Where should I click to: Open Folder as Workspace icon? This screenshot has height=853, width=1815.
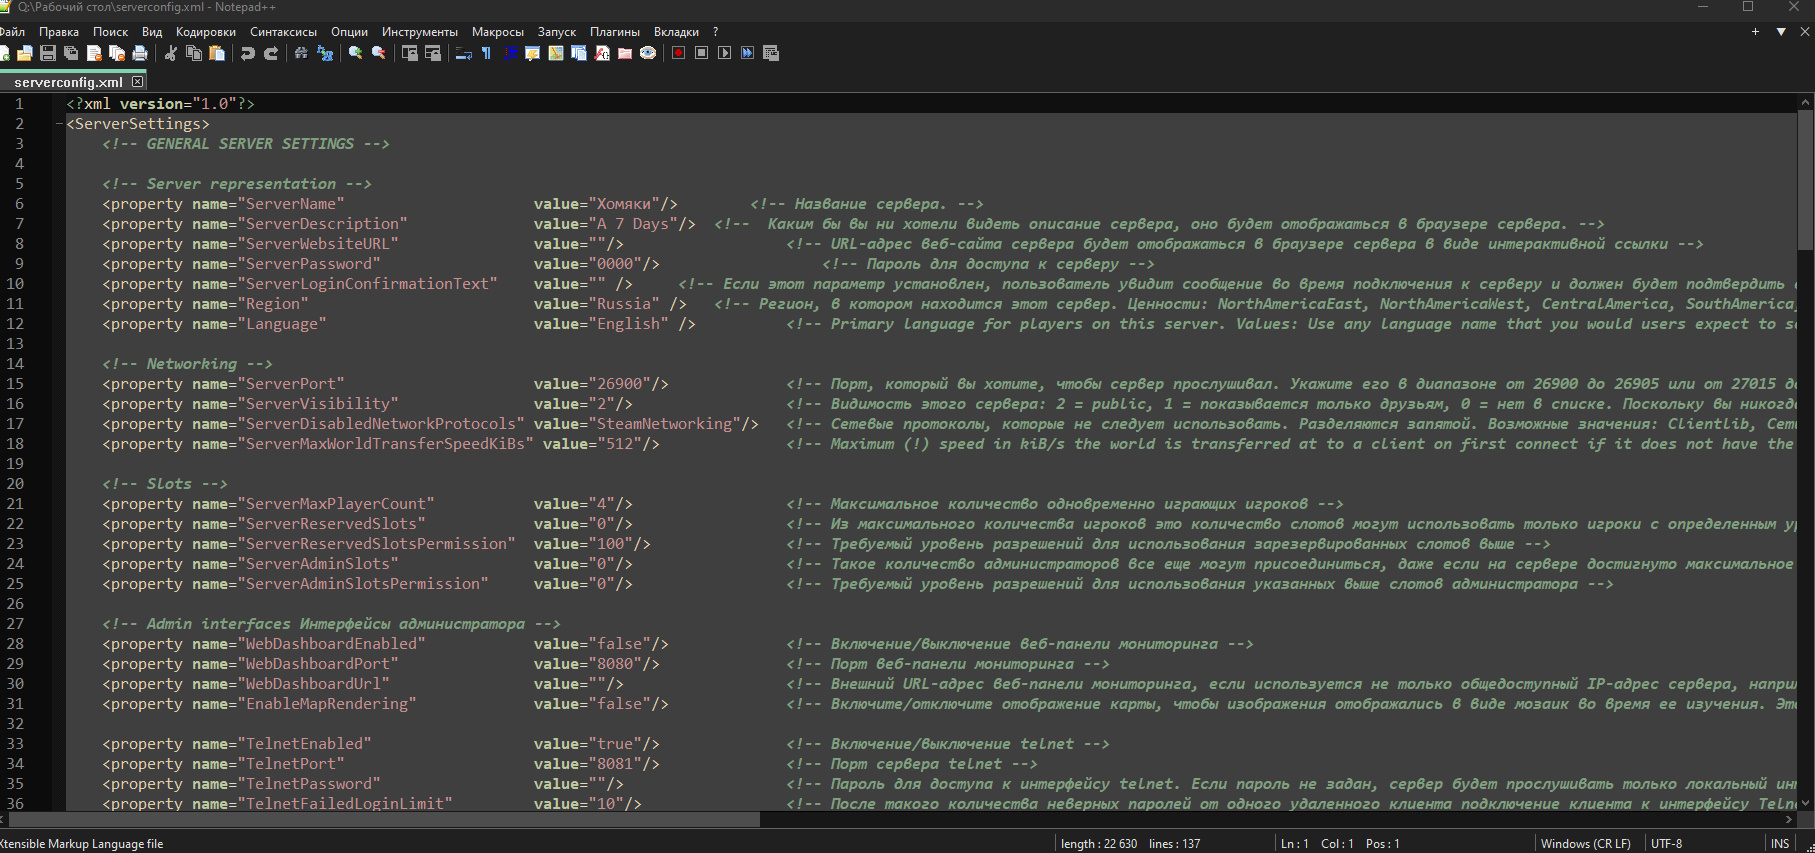point(625,53)
